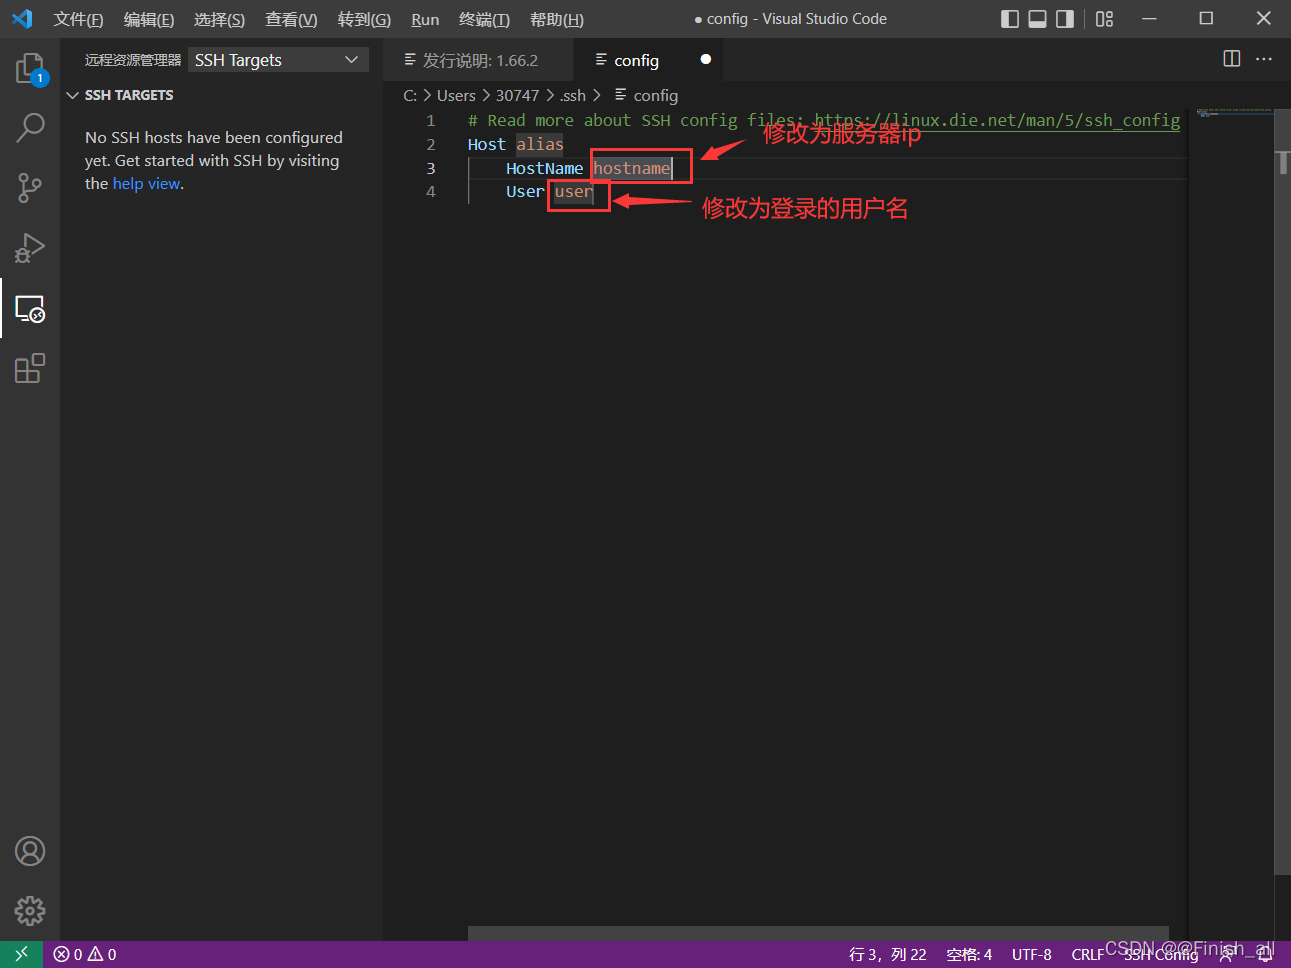Click the feedback icon in status bar
Screen dimensions: 1291x968
tap(1227, 955)
